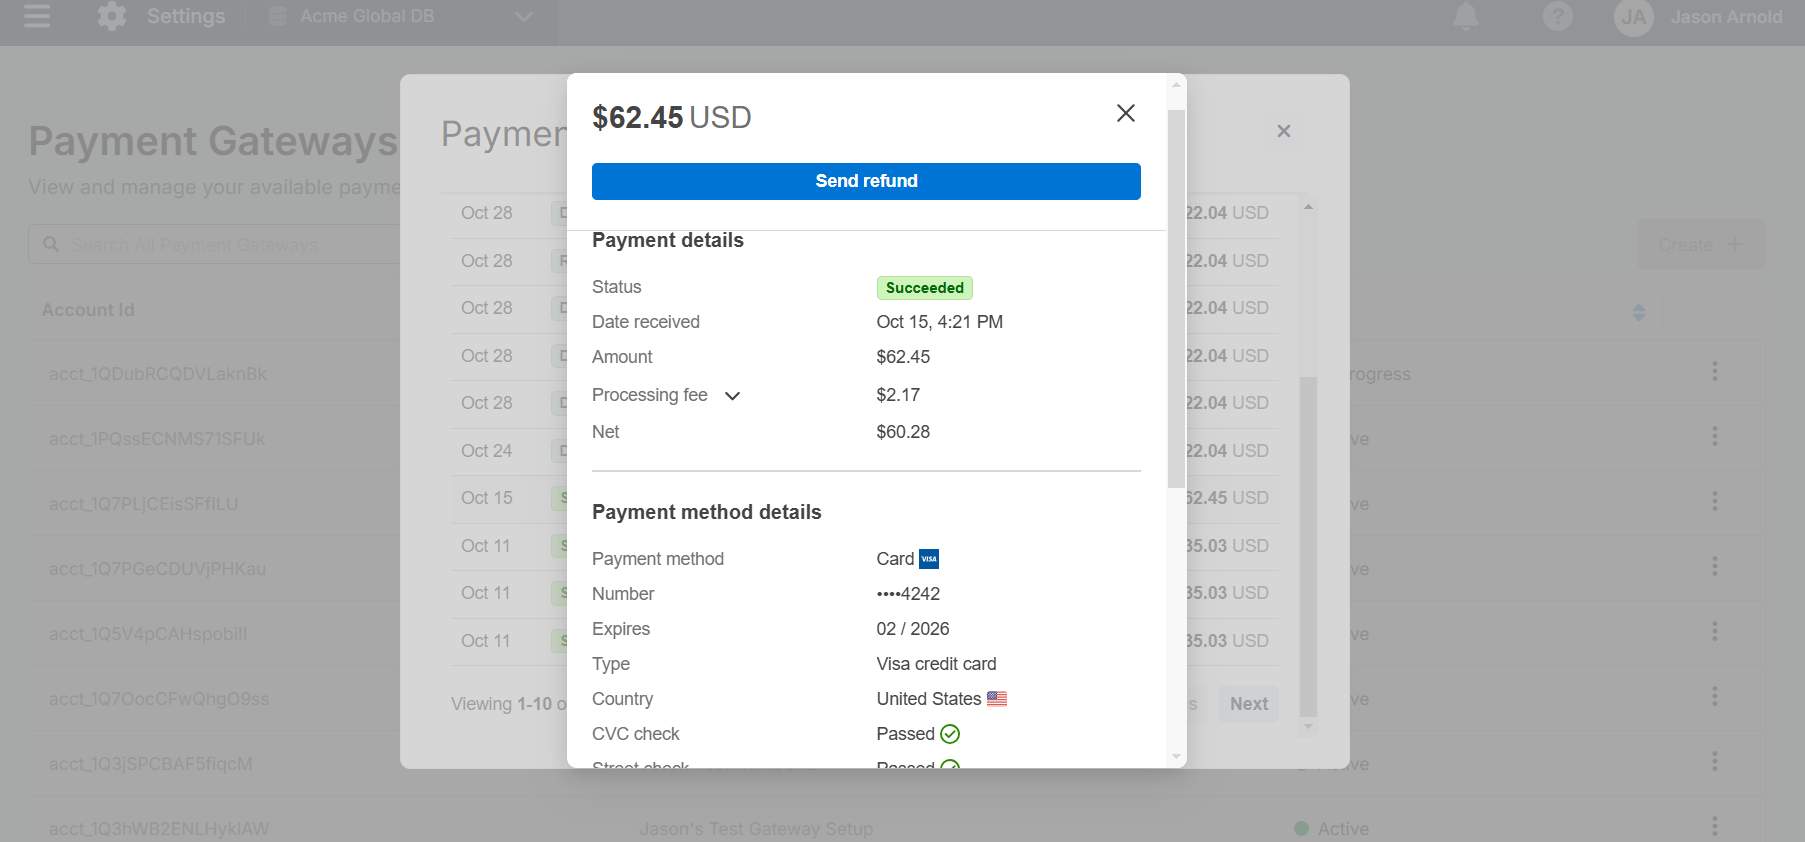Image resolution: width=1805 pixels, height=842 pixels.
Task: Click the Visa card brand icon
Action: click(x=929, y=559)
